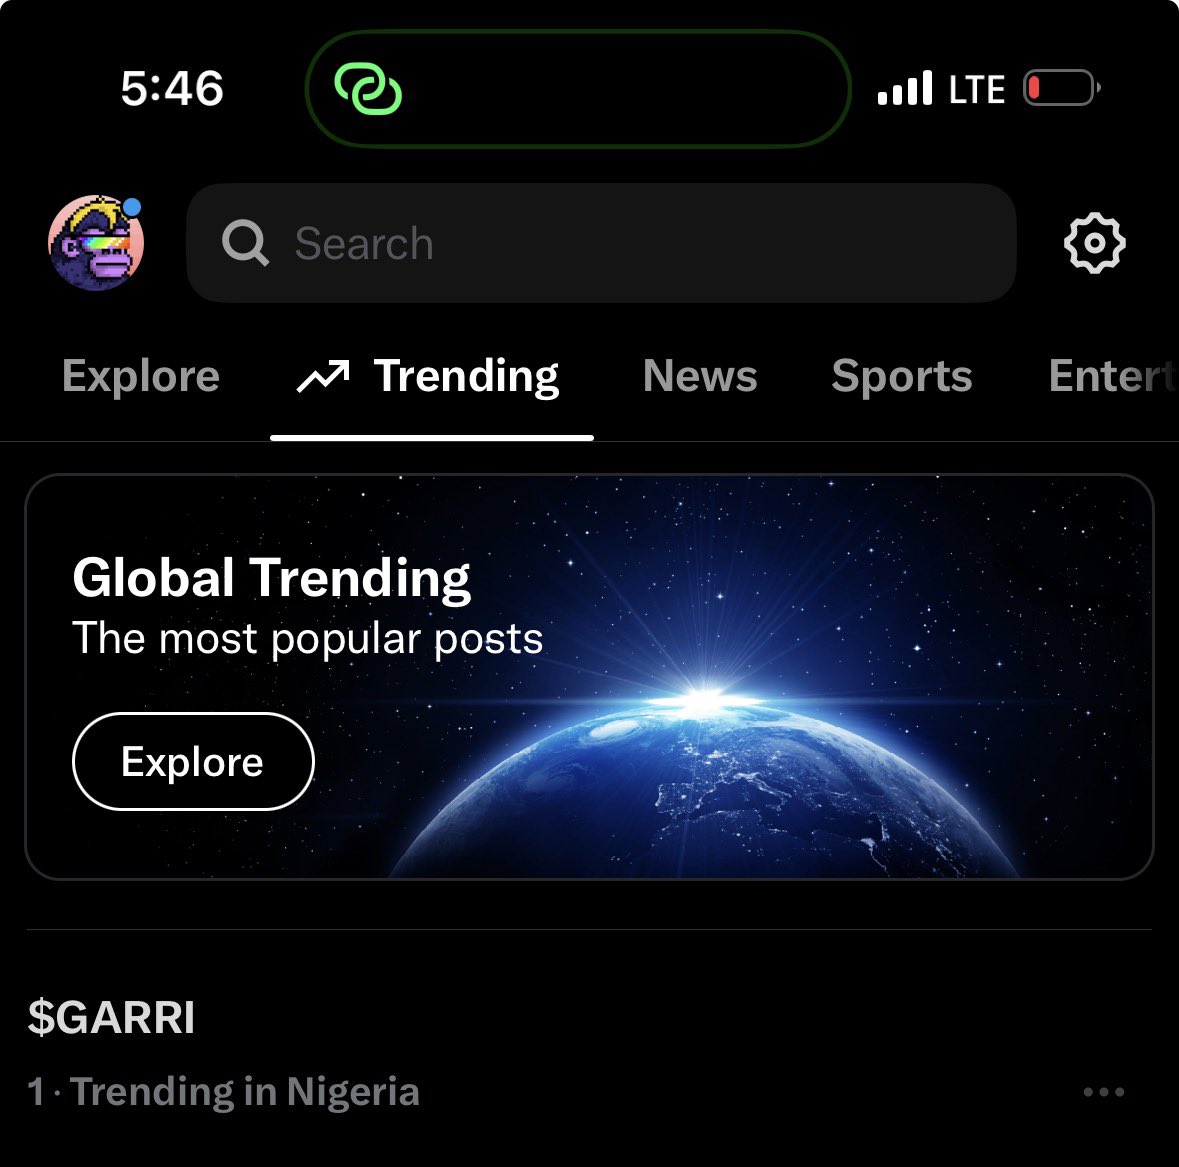
Task: Open more options for $GARRI trend
Action: (x=1104, y=1092)
